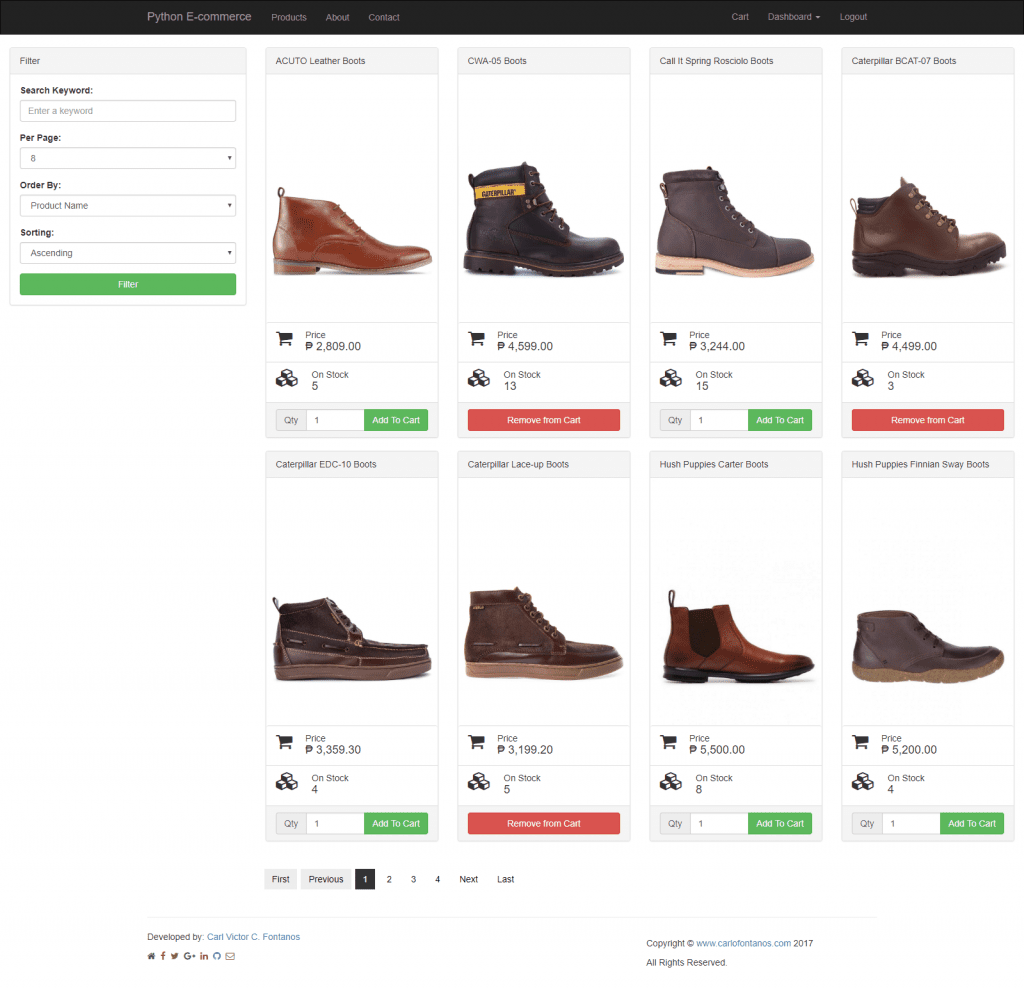Remove Caterpillar BCAT-07 Boots from cart
1024x988 pixels.
tap(927, 419)
